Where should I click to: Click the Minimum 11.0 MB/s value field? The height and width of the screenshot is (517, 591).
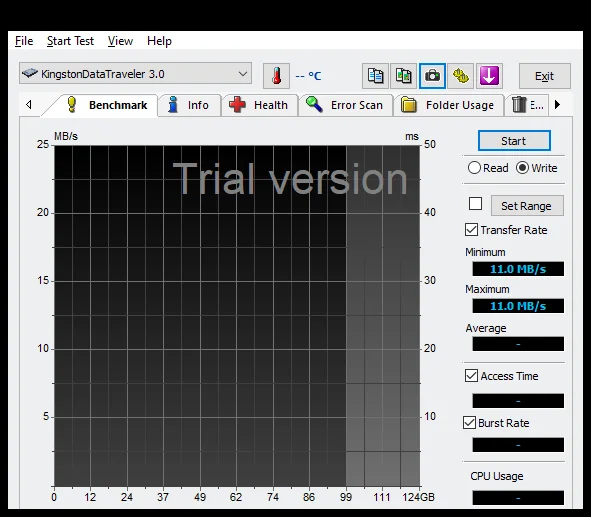[x=518, y=269]
